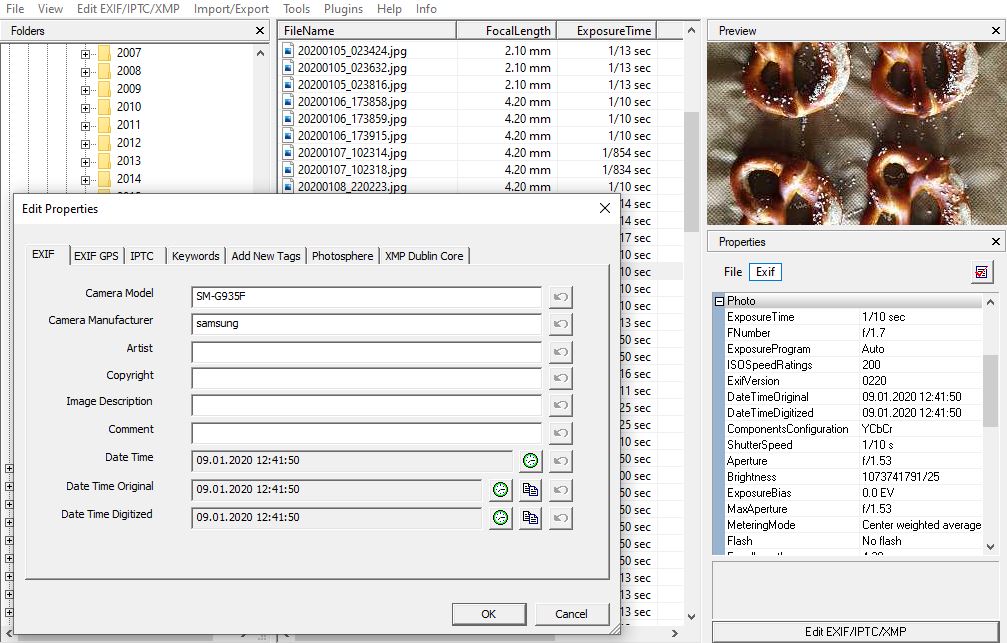This screenshot has height=643, width=1007.
Task: Cancel the Edit Properties dialog
Action: click(571, 614)
